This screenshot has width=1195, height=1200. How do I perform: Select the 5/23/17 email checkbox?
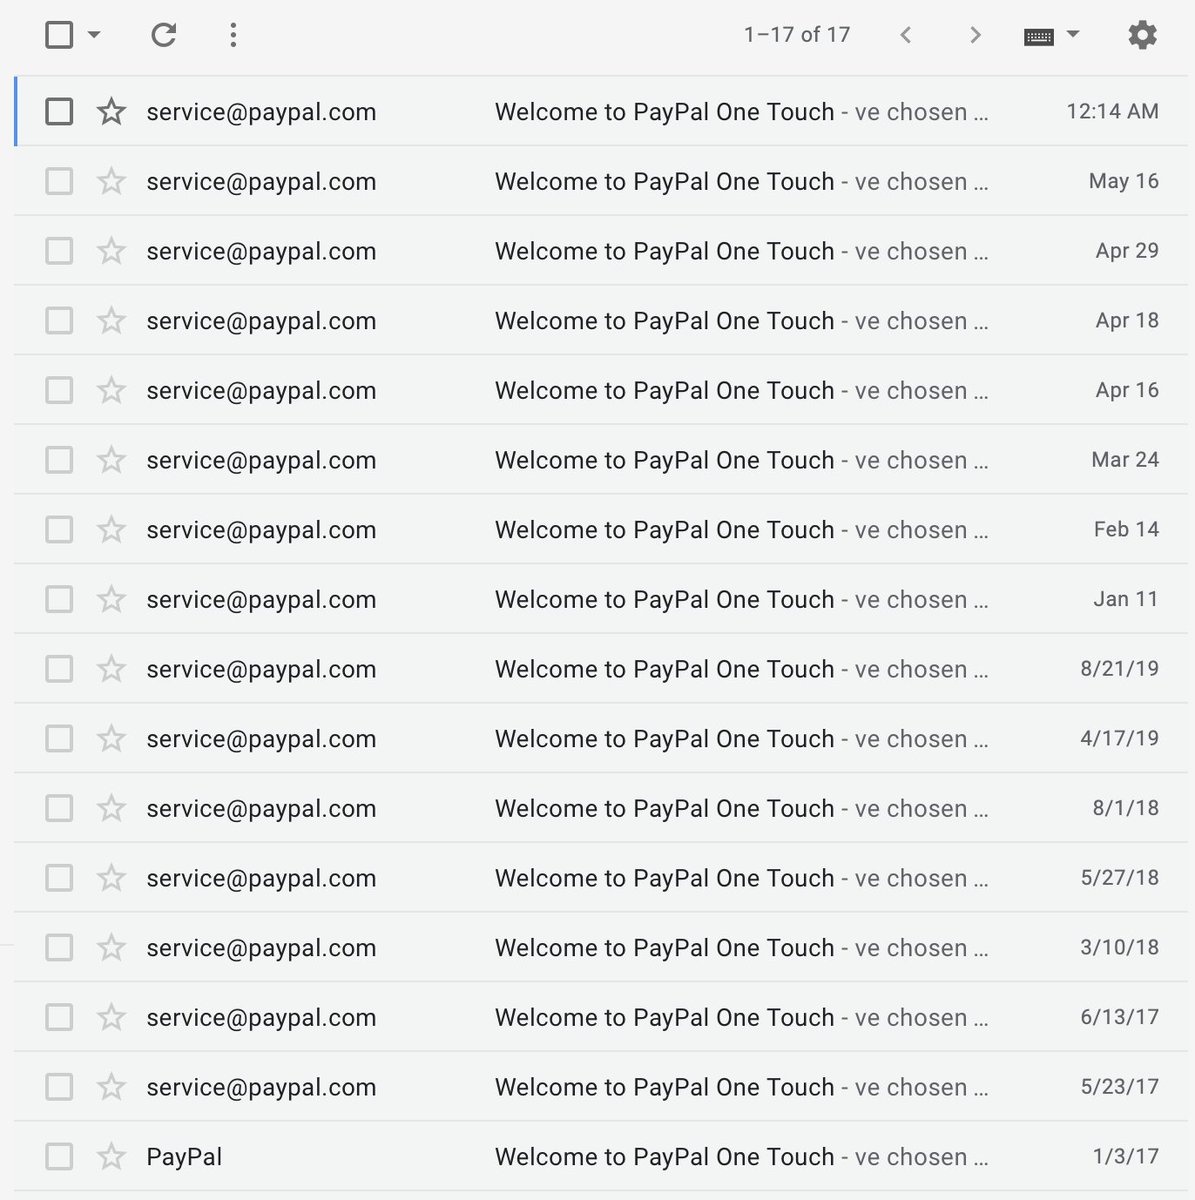pos(59,1086)
